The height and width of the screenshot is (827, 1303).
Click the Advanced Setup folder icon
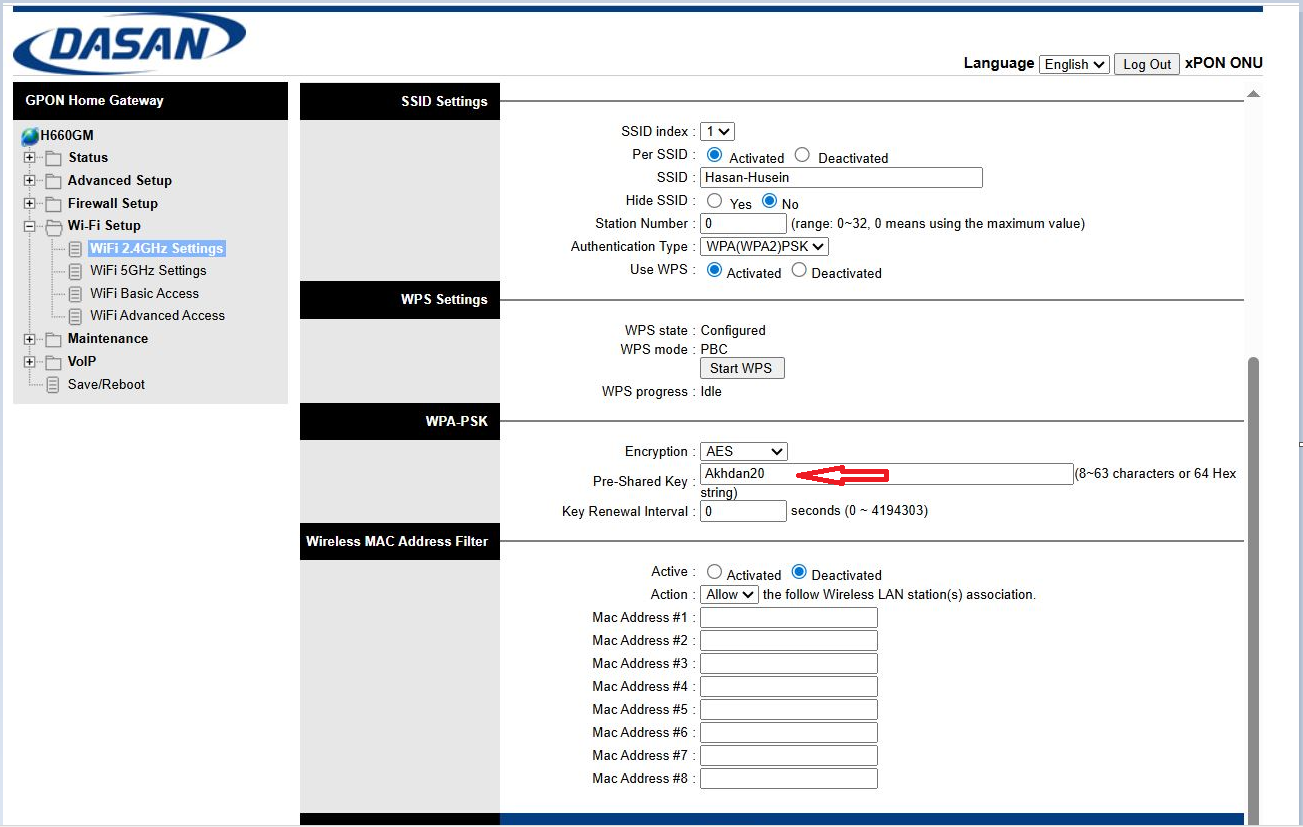(53, 180)
